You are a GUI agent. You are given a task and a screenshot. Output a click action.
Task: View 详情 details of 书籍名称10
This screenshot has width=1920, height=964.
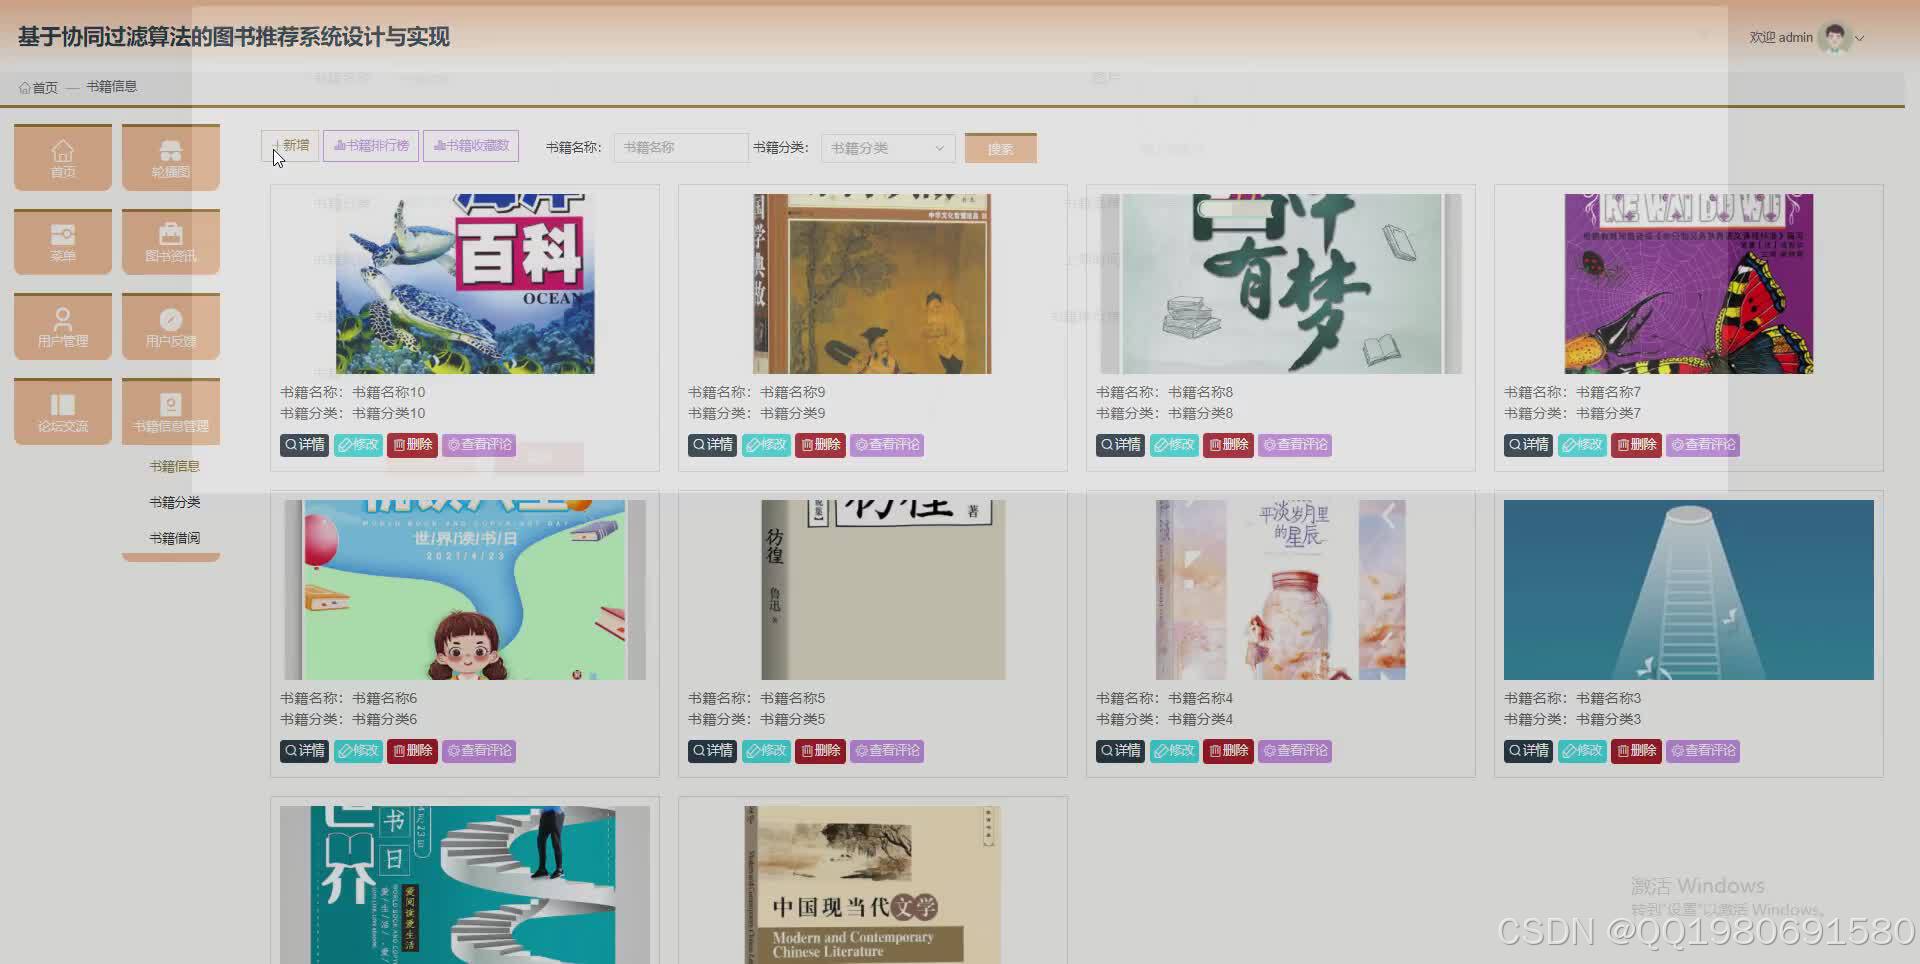click(304, 445)
